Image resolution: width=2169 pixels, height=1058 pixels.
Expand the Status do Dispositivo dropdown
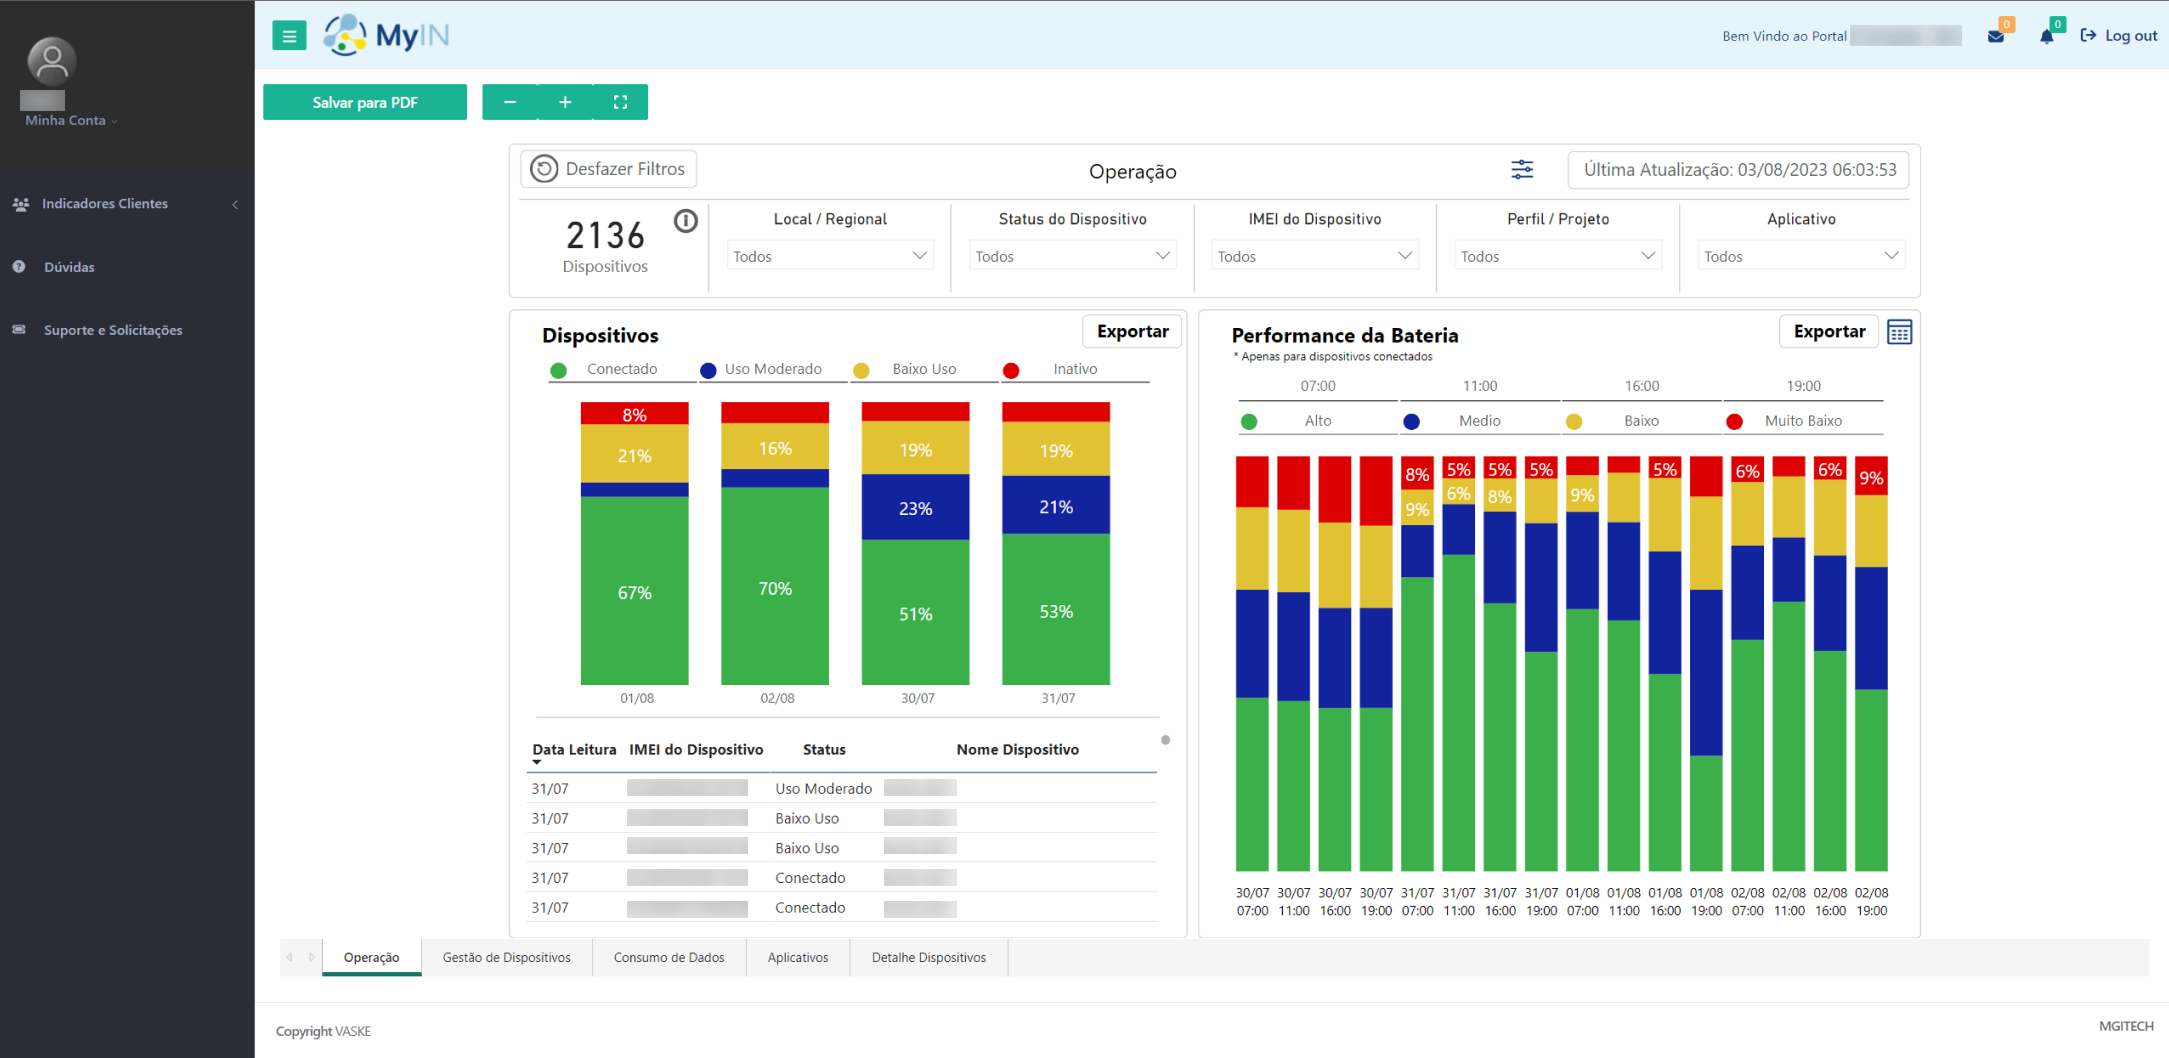pos(1072,256)
